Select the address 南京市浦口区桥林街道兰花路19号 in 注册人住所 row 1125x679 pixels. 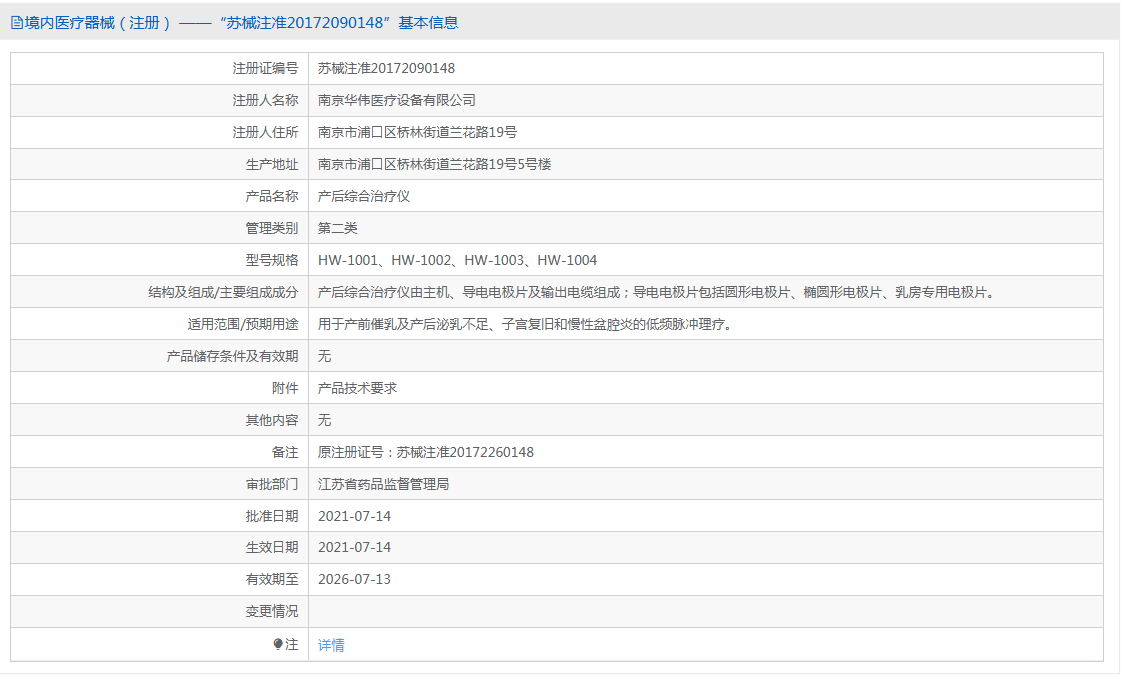click(x=417, y=132)
